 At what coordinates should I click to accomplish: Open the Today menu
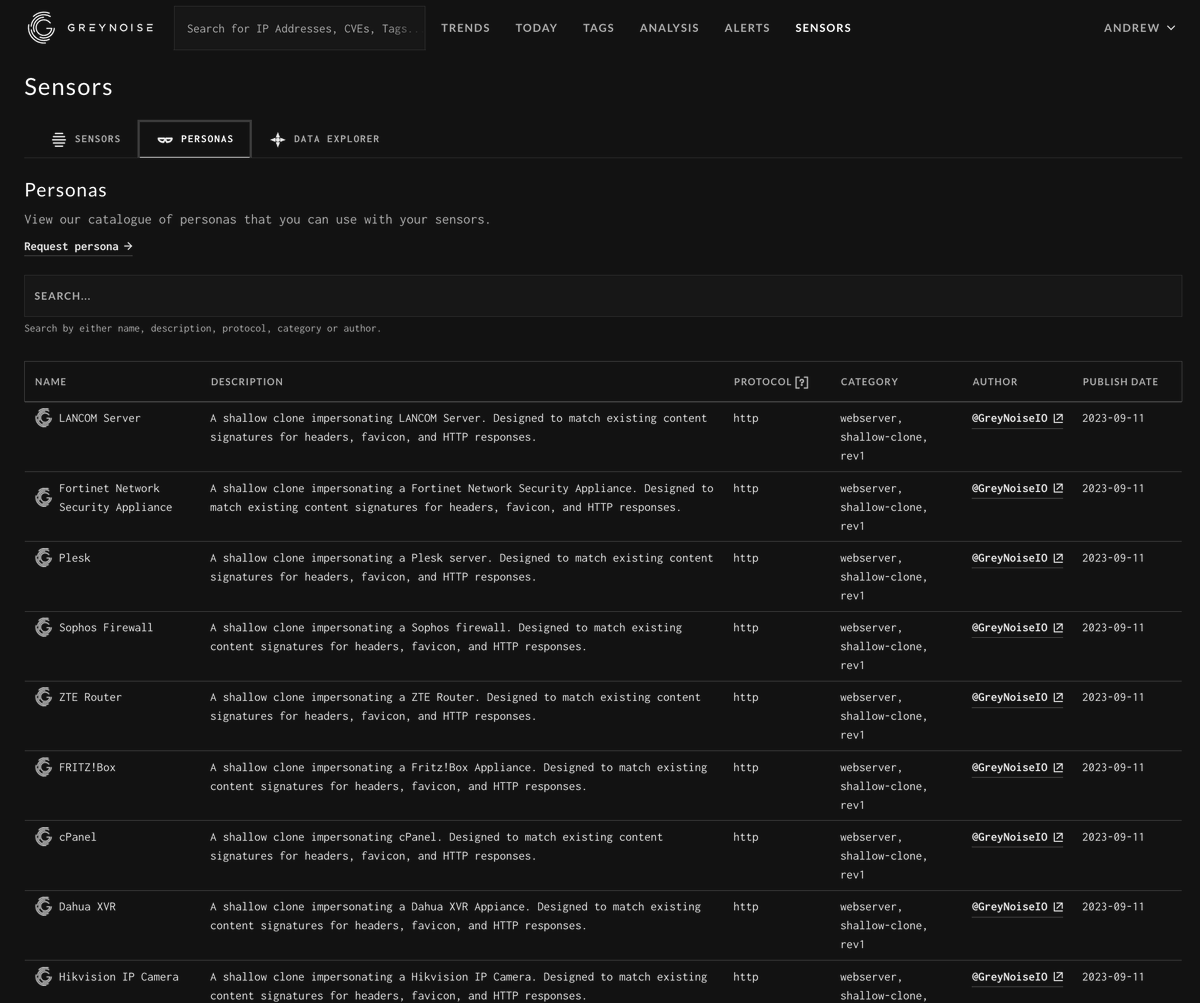pyautogui.click(x=536, y=28)
